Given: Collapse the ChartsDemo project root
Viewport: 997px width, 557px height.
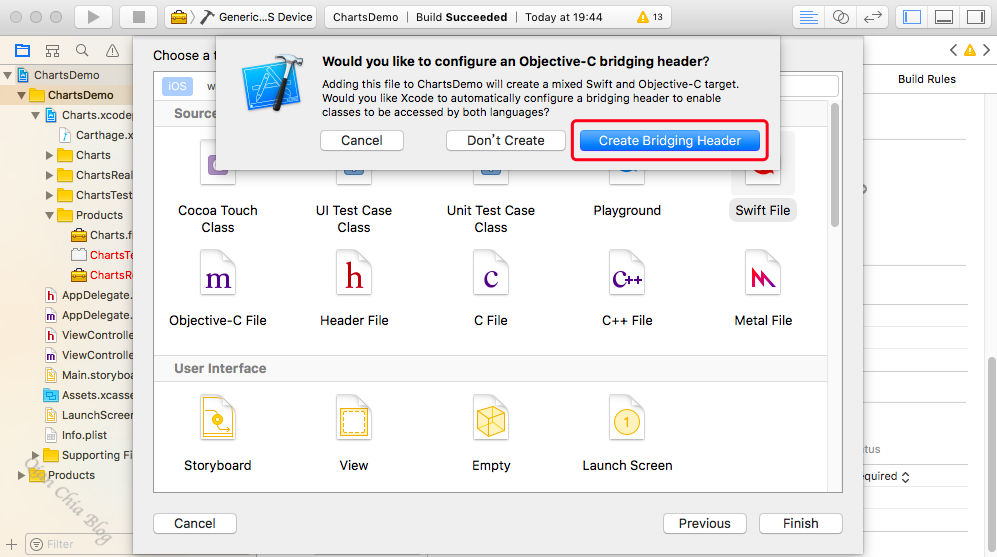Looking at the screenshot, I should 8,75.
